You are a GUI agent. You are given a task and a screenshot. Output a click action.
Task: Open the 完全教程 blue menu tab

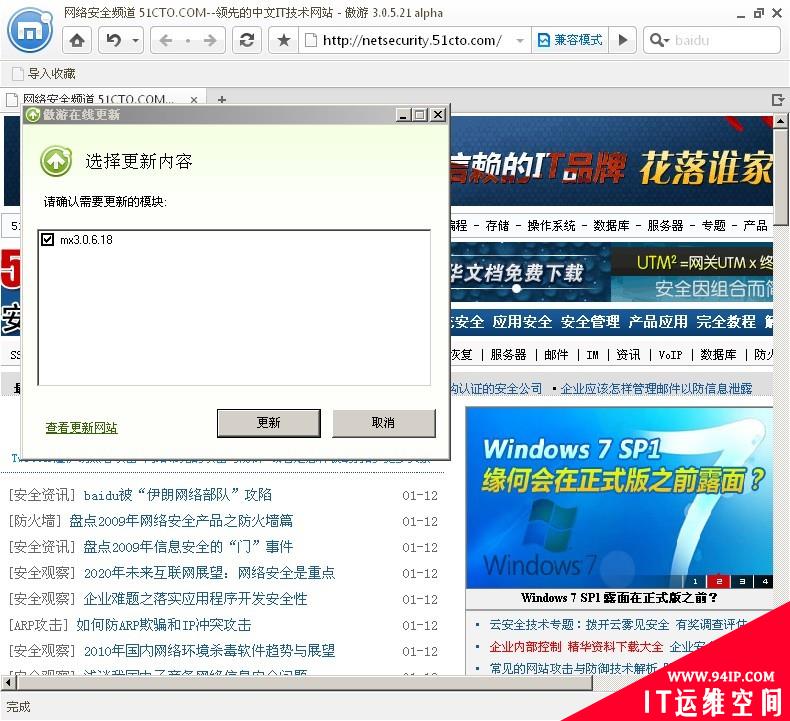726,321
